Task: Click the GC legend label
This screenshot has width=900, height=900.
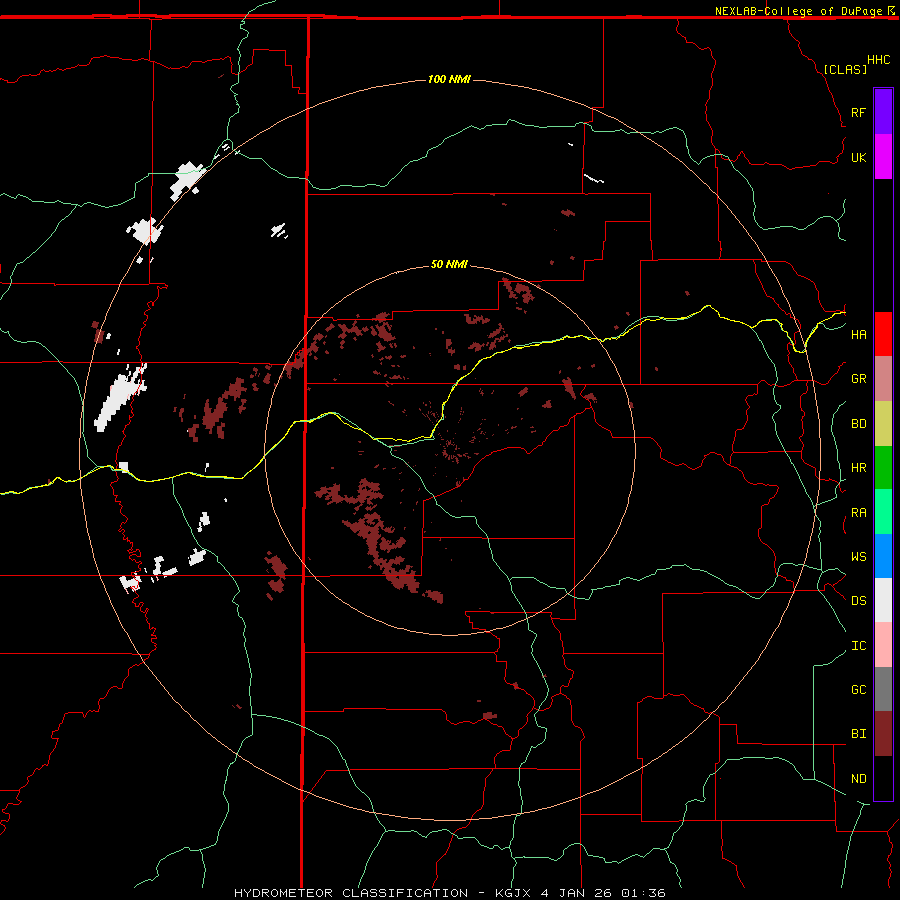Action: coord(859,690)
